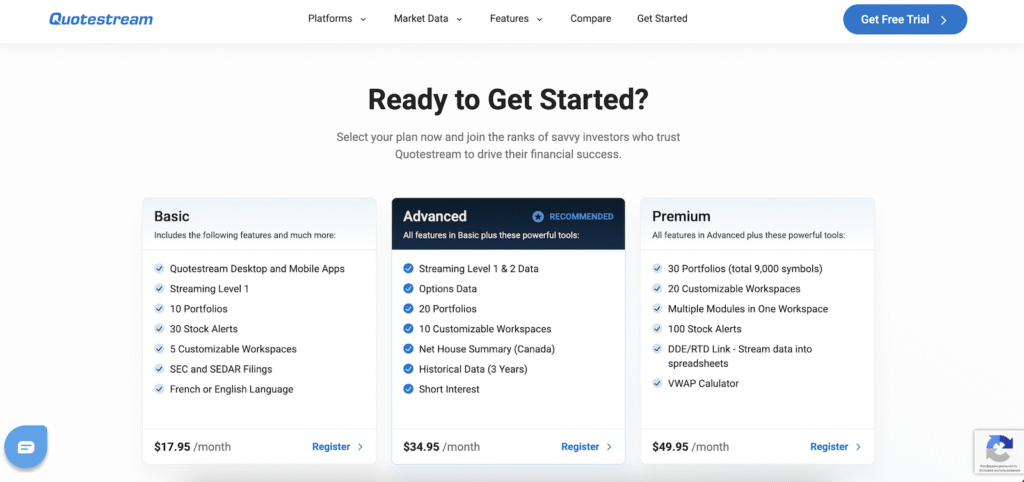Click 'All features in Basic plus' subtitle

click(x=491, y=234)
